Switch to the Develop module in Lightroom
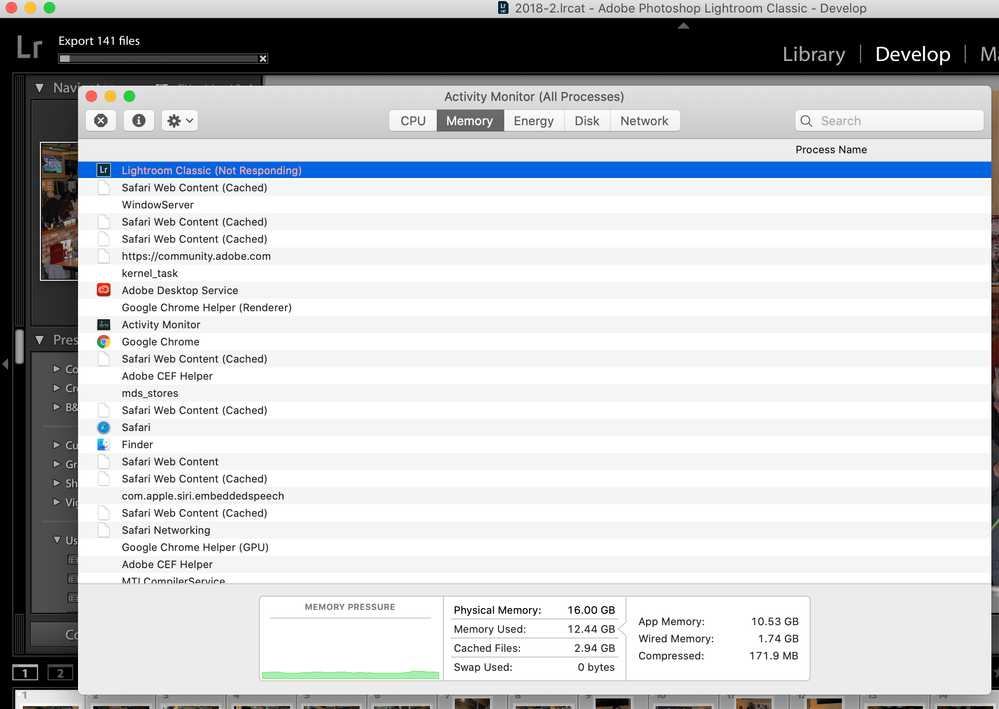This screenshot has width=999, height=709. pos(912,54)
